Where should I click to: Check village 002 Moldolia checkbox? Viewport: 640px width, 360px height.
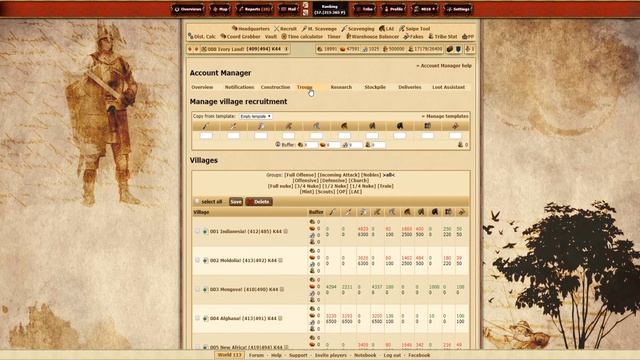point(197,260)
